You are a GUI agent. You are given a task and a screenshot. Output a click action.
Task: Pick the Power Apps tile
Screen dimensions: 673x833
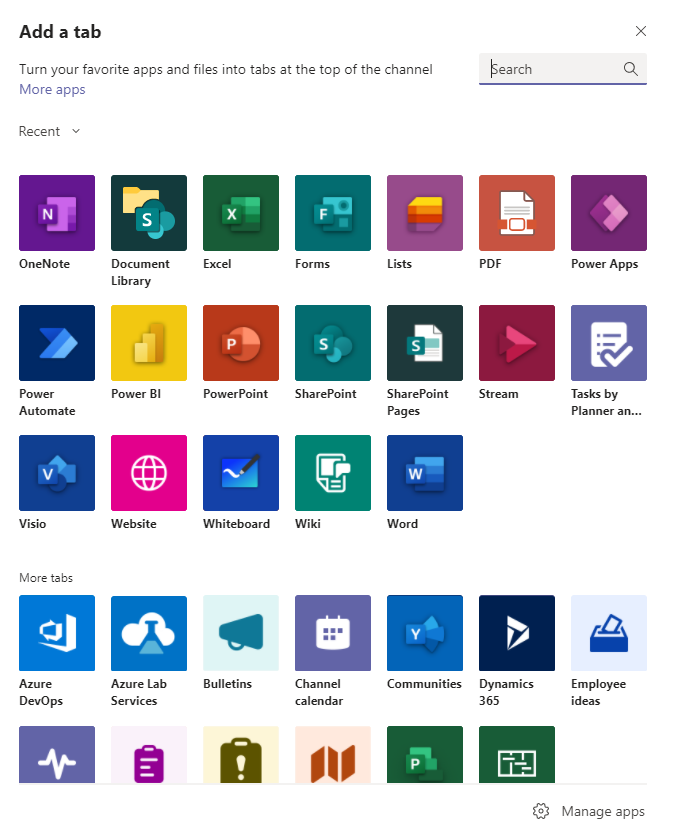pos(609,213)
